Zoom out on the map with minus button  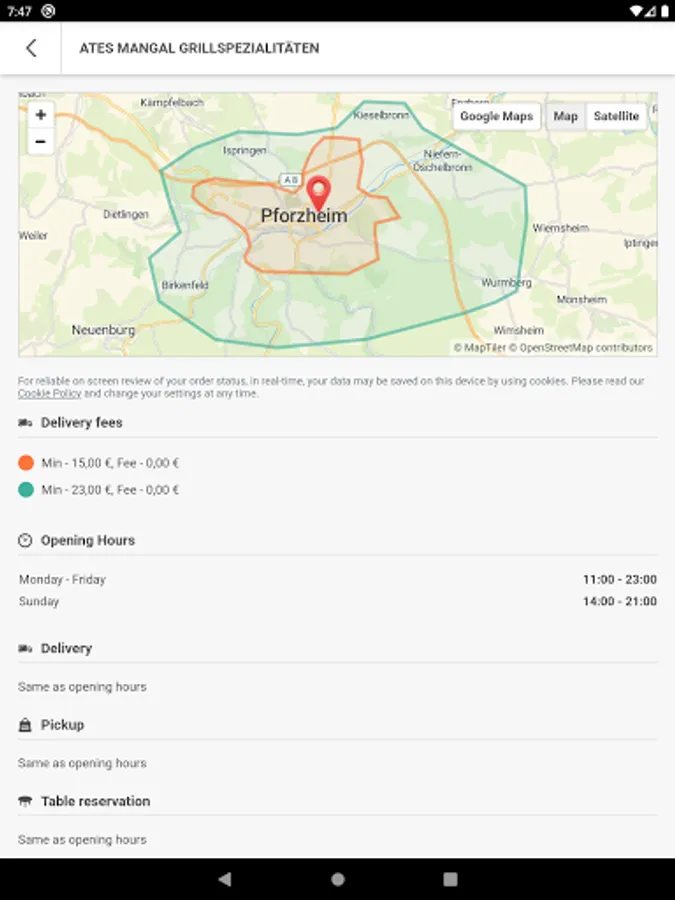point(41,141)
